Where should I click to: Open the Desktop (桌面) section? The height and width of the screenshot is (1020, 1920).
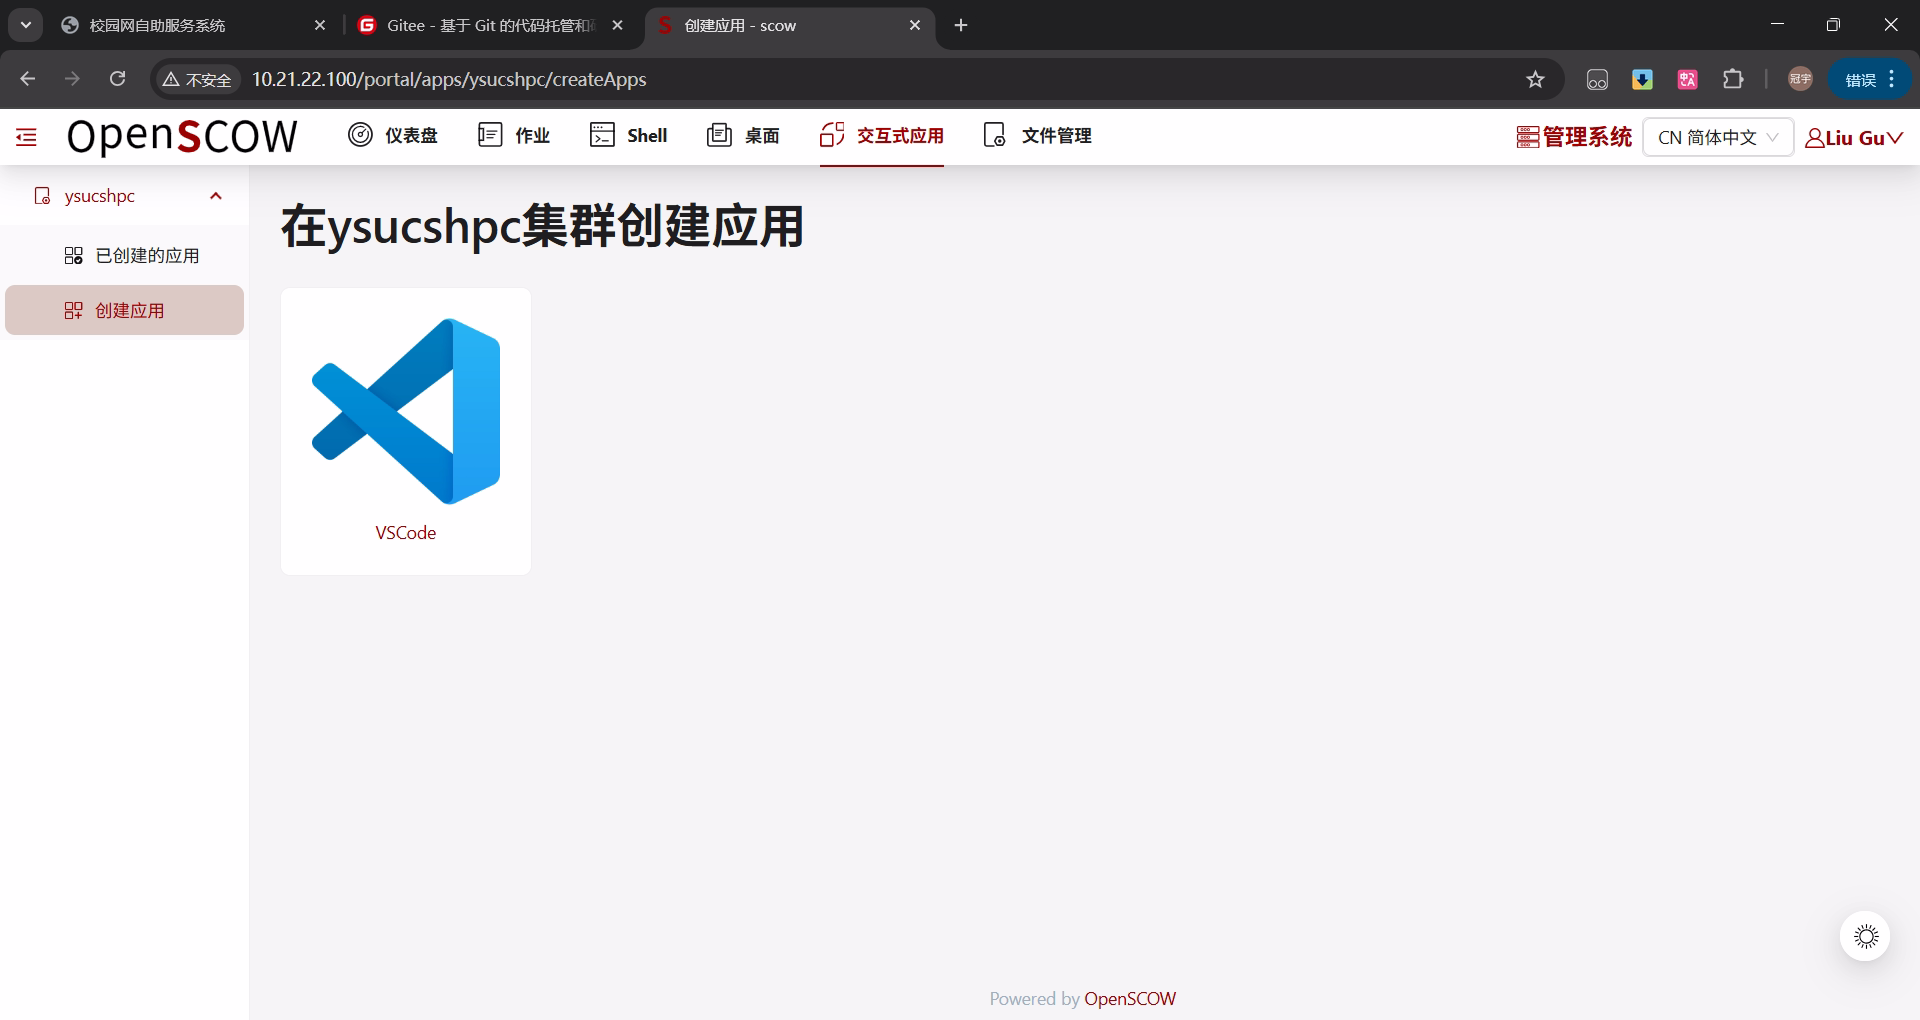[743, 135]
